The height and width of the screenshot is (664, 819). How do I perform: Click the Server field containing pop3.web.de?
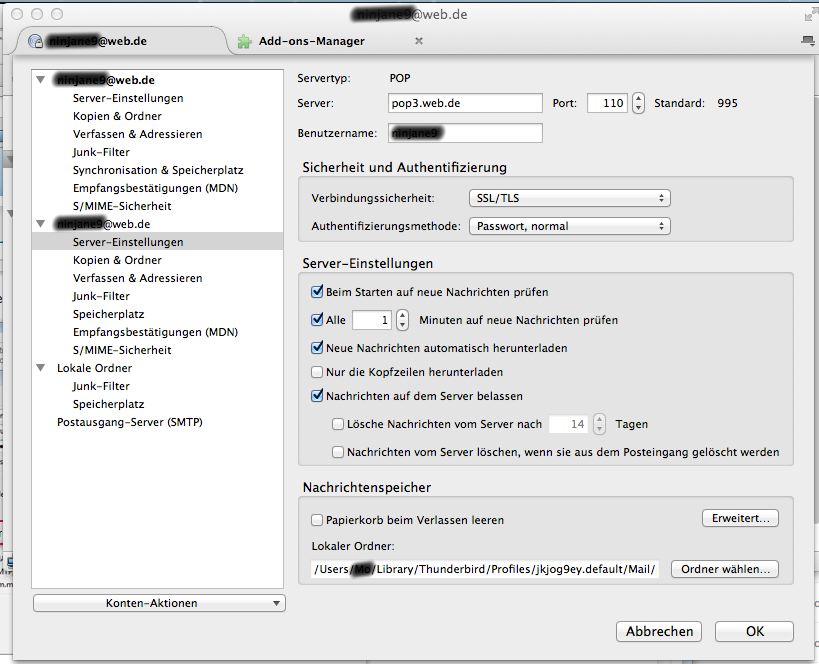[465, 103]
